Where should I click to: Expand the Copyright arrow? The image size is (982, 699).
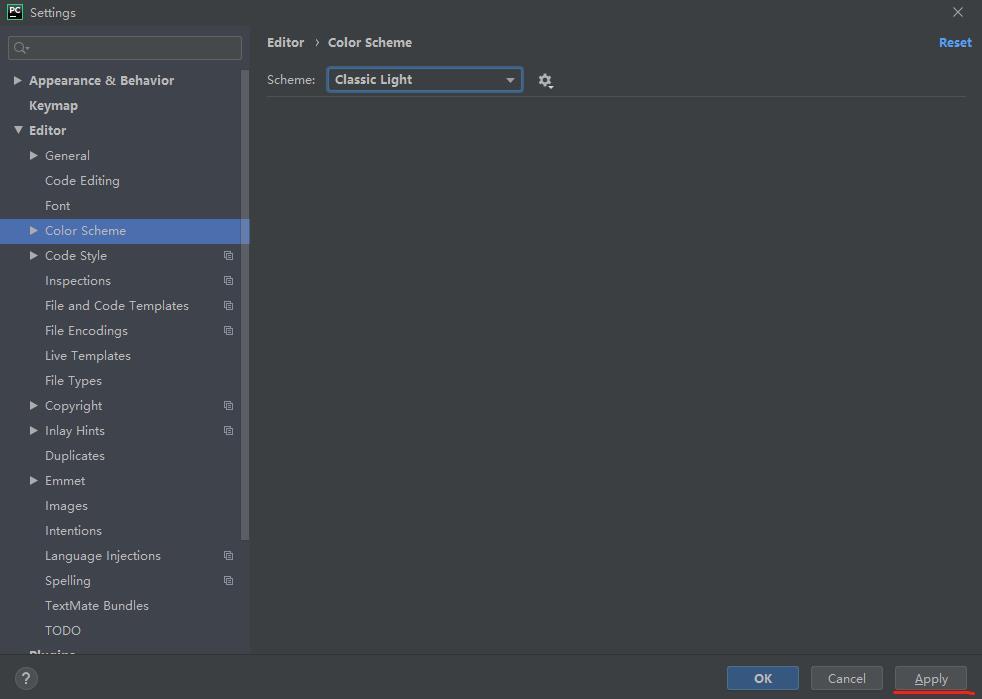(x=34, y=406)
